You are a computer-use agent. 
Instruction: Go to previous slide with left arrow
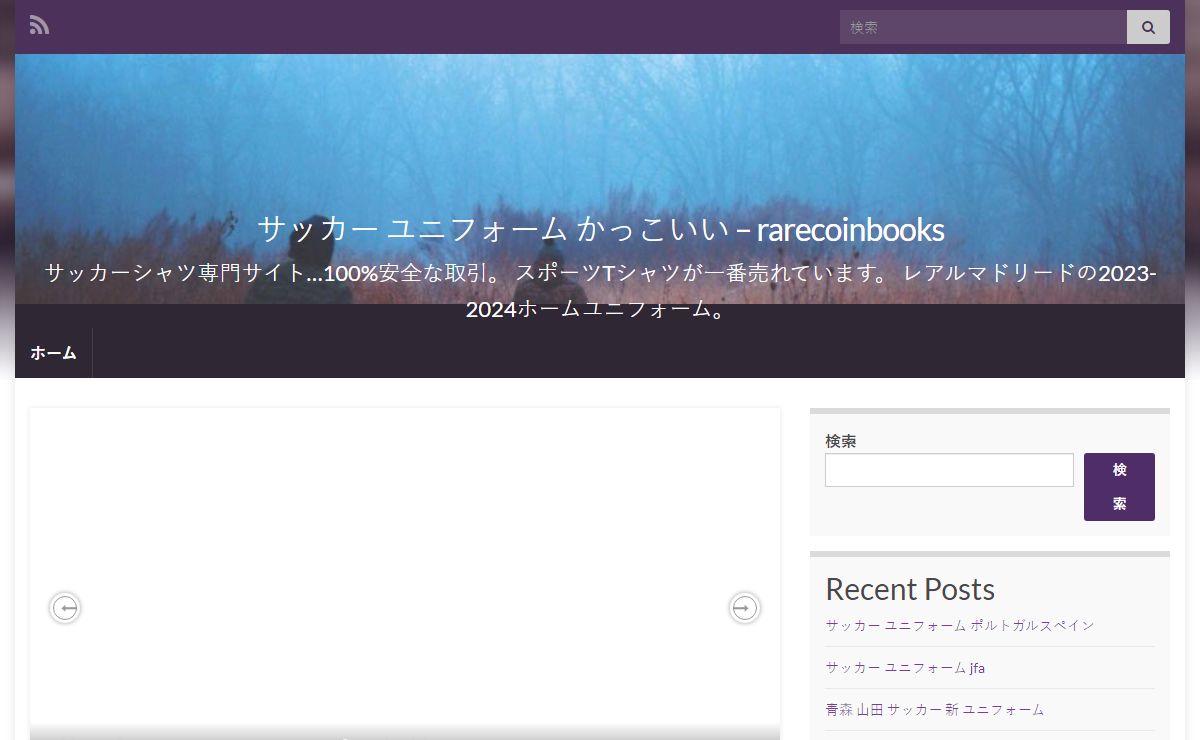tap(65, 608)
